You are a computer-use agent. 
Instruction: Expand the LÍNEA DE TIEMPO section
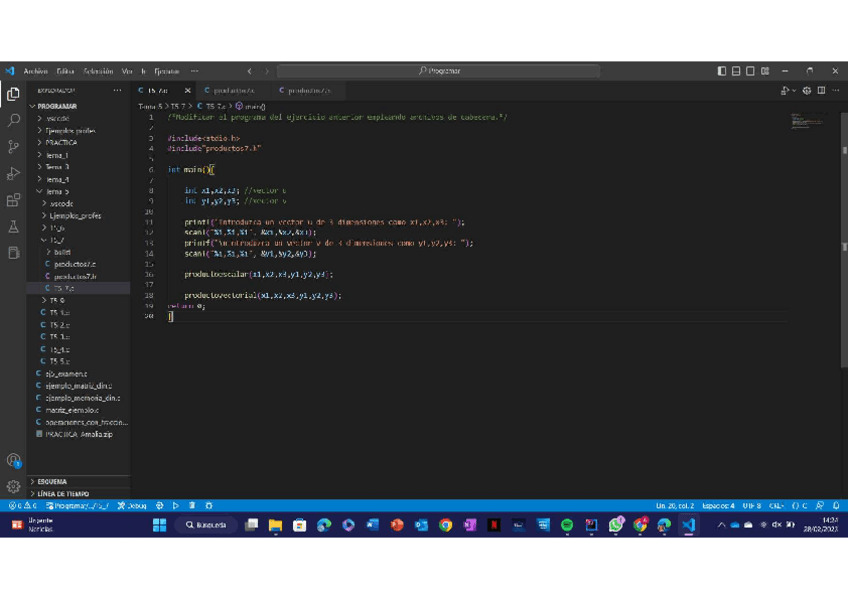click(x=62, y=493)
